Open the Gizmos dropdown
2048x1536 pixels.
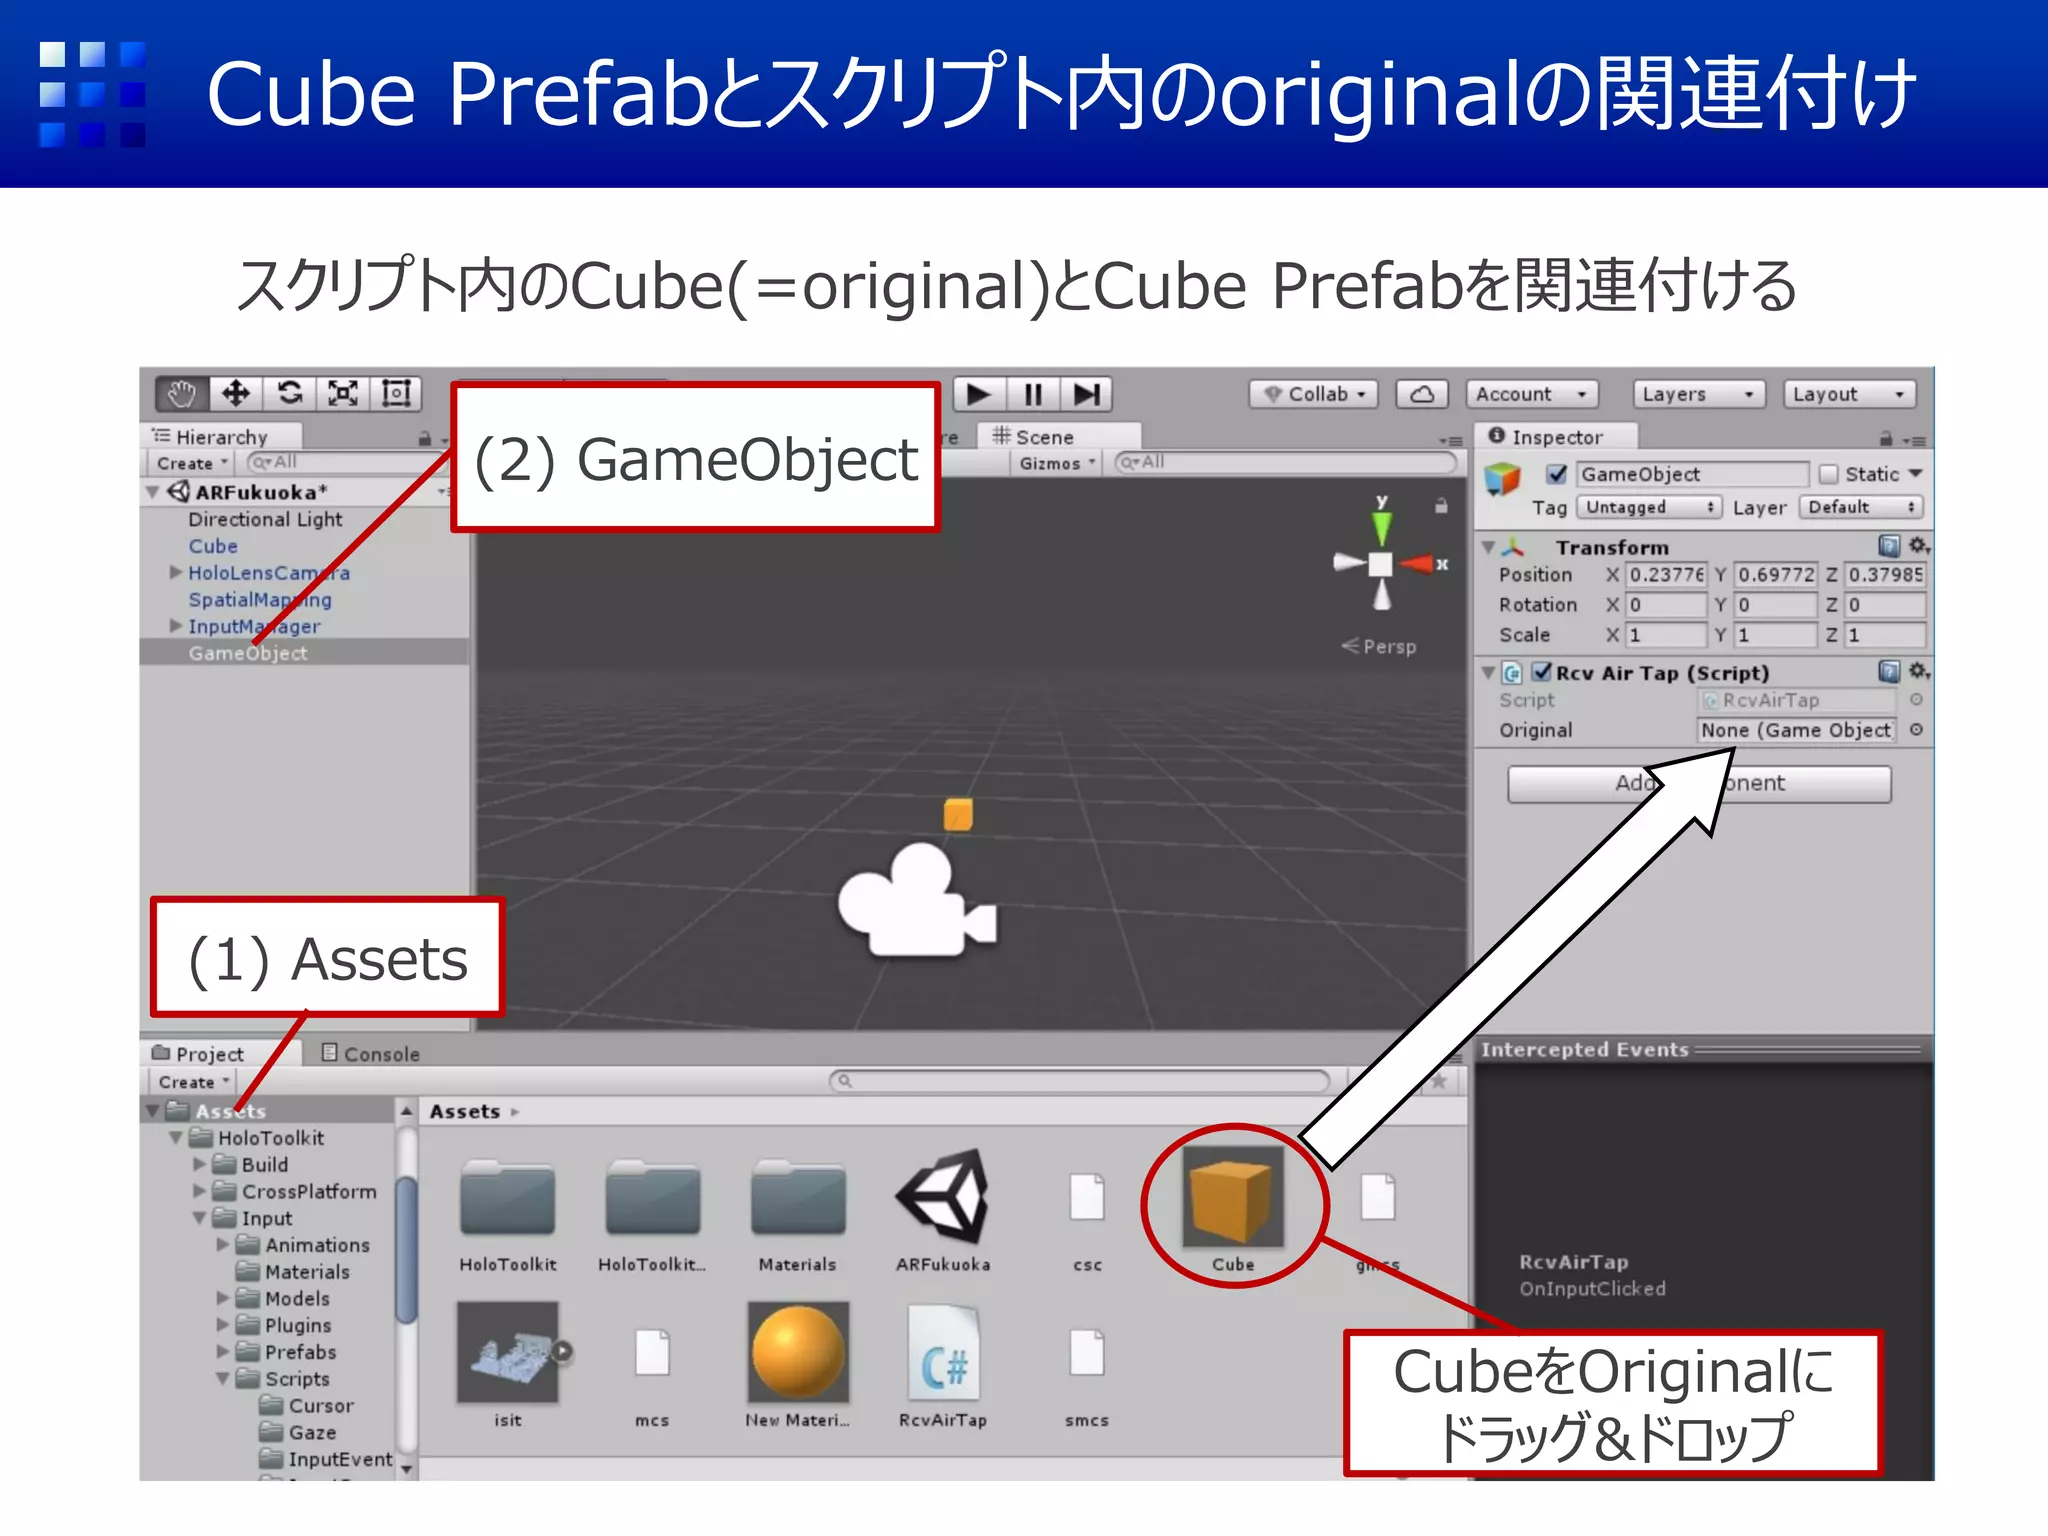pos(1057,463)
